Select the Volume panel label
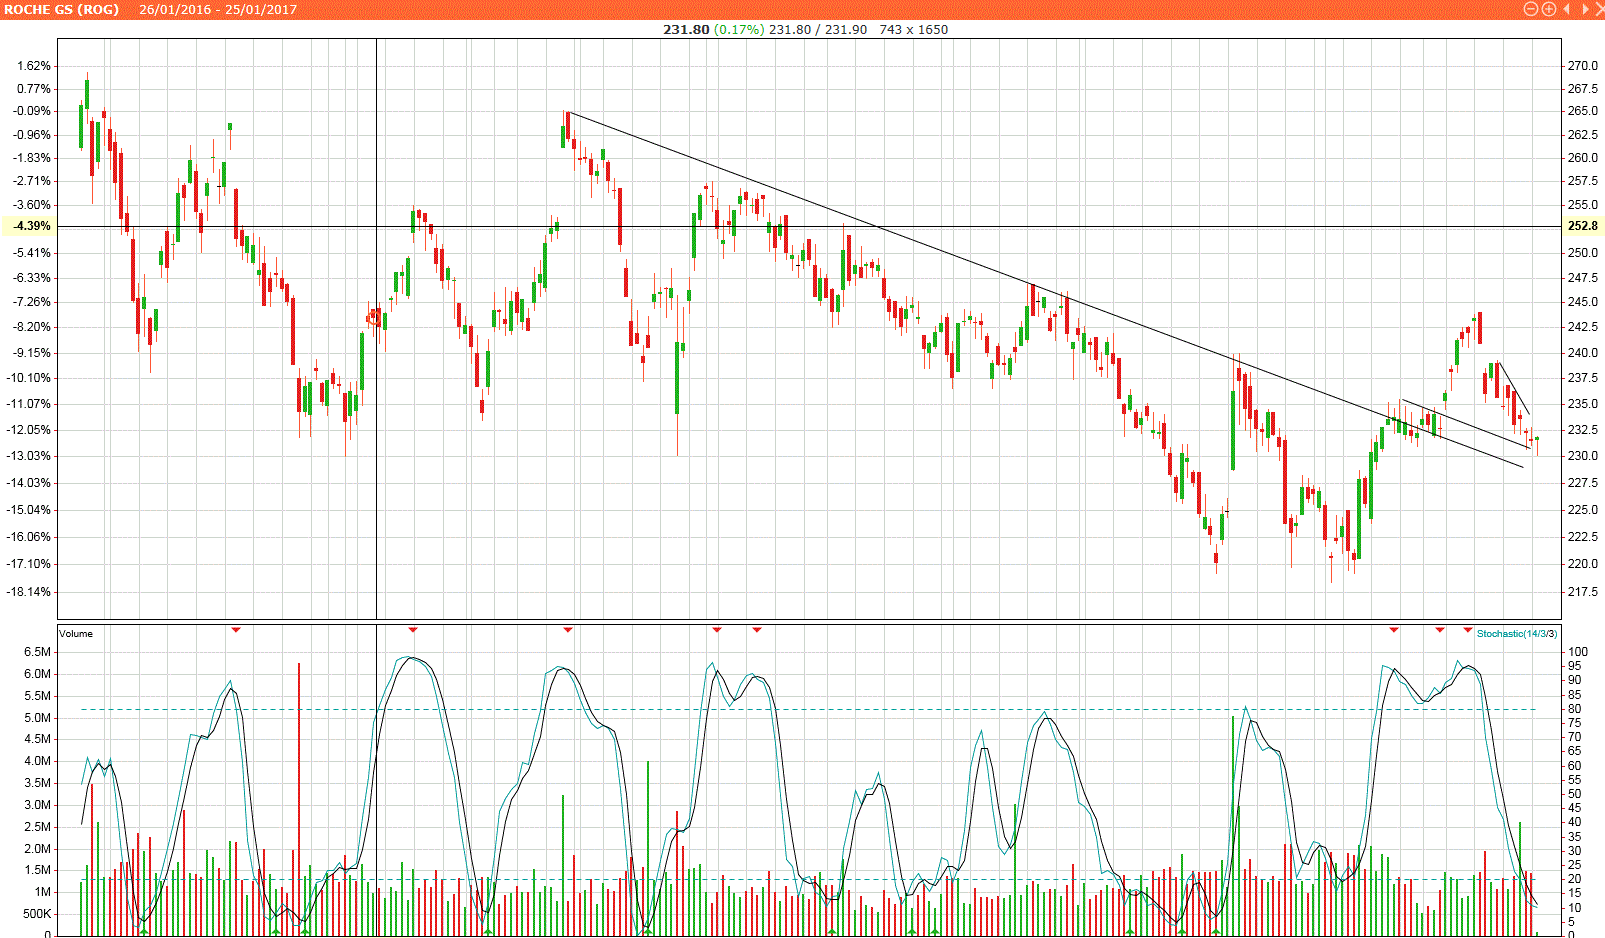Viewport: 1605px width, 938px height. (76, 634)
